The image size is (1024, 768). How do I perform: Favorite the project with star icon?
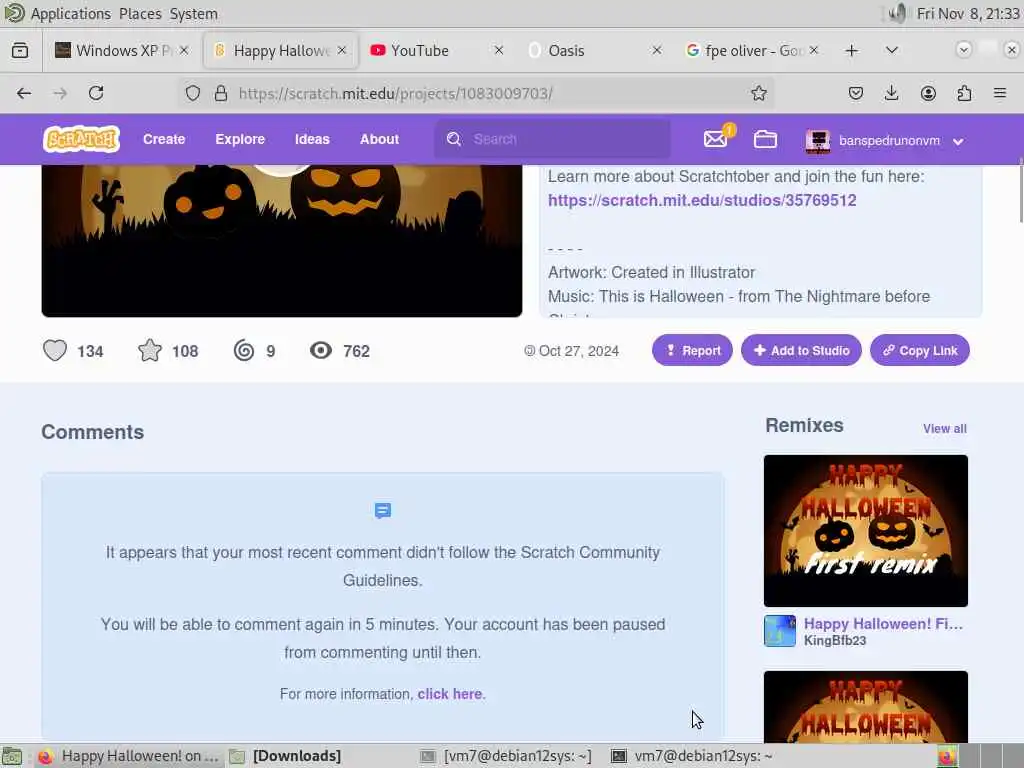[150, 351]
